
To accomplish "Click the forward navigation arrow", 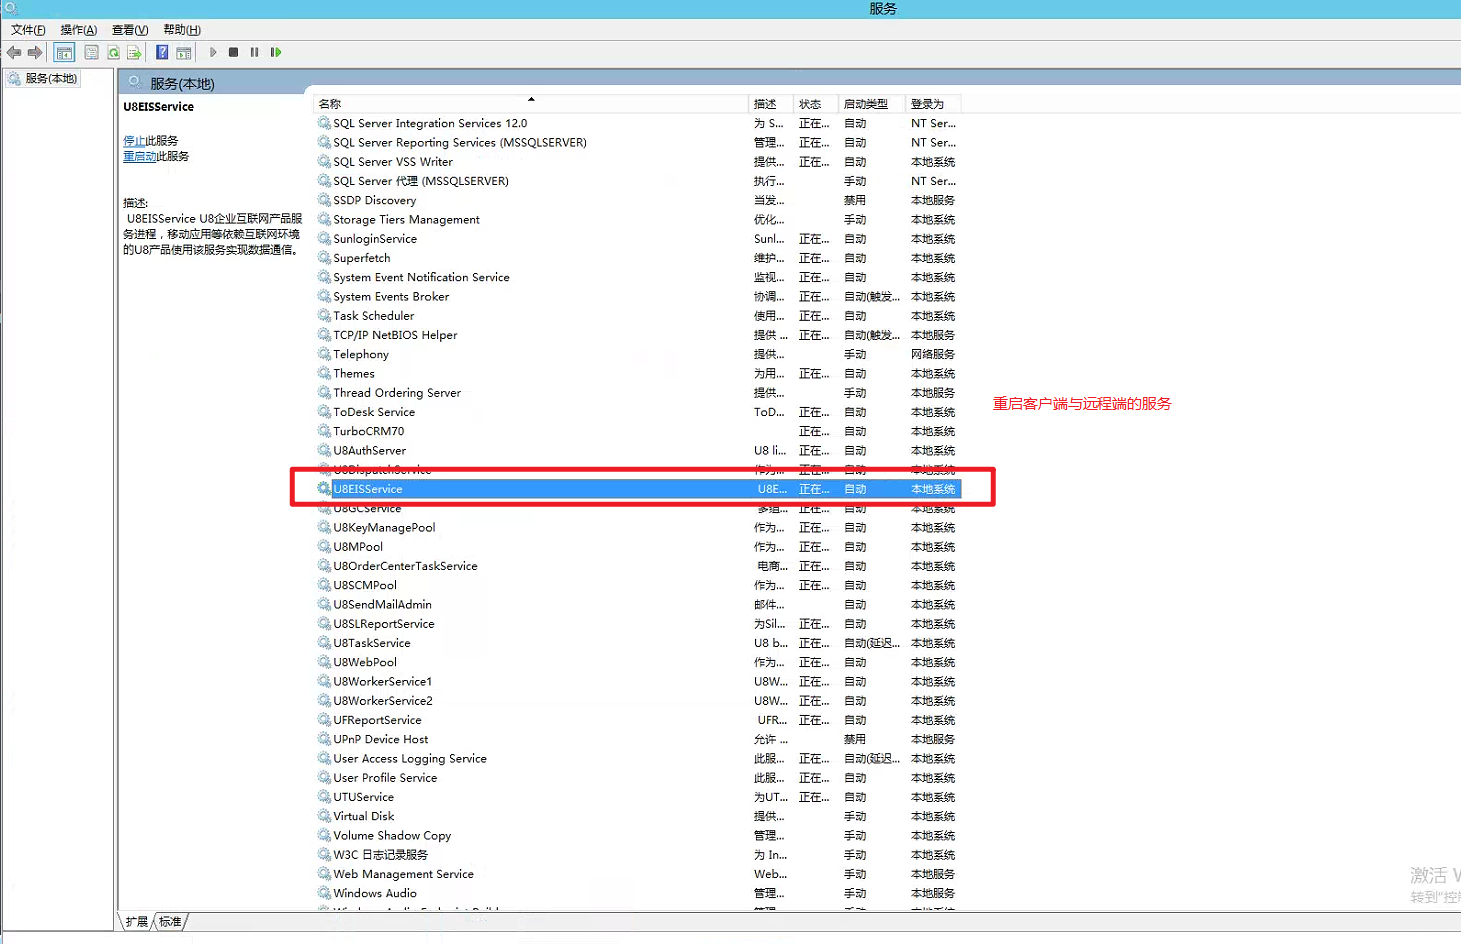I will click(35, 52).
